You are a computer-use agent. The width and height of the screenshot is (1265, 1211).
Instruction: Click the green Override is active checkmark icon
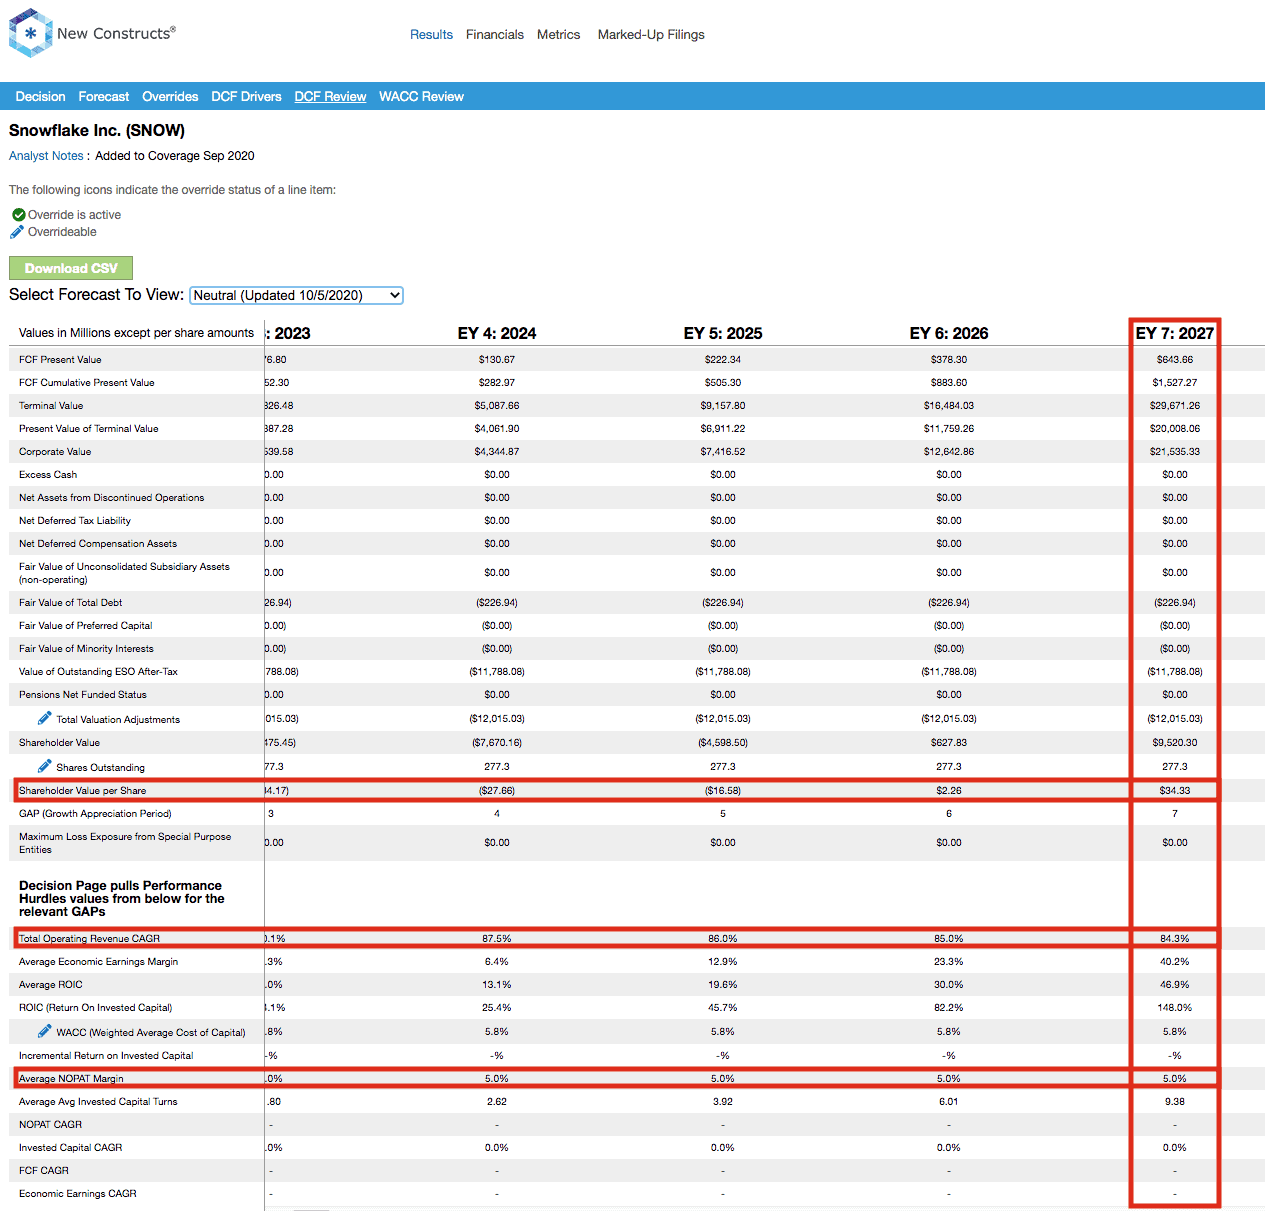[x=18, y=215]
